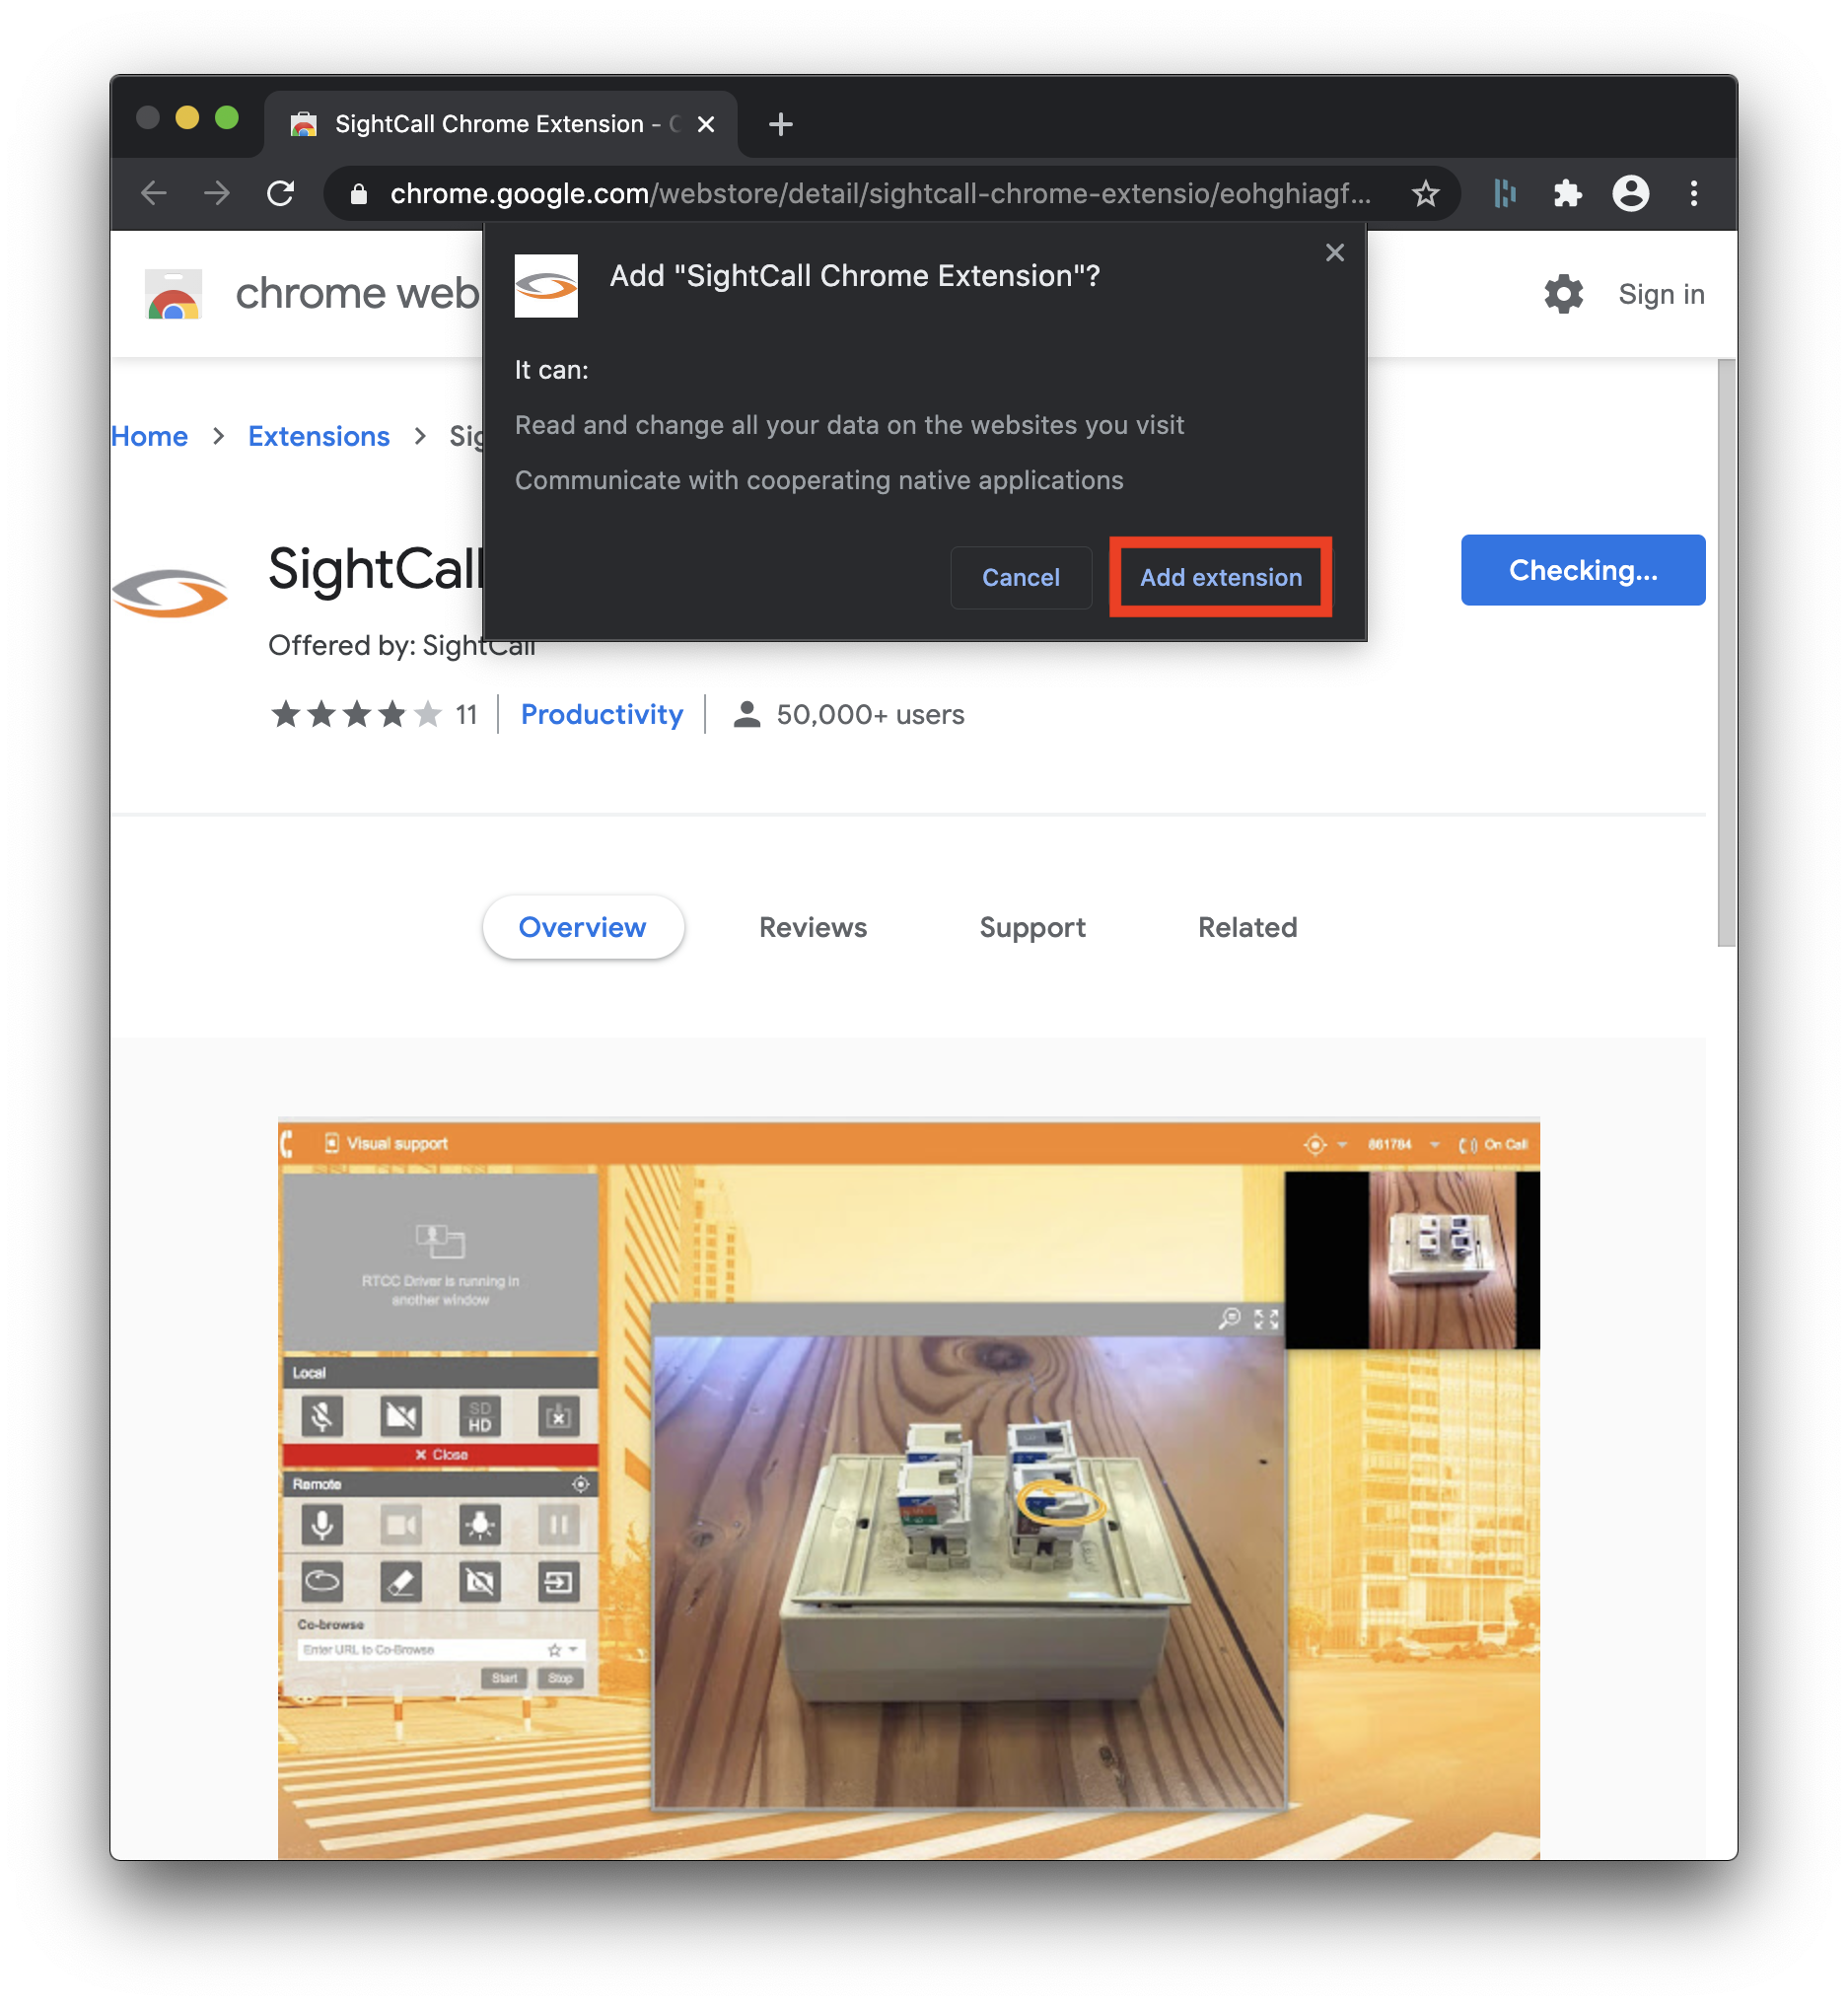The height and width of the screenshot is (2006, 1848).
Task: Switch to the Related tab
Action: (x=1247, y=927)
